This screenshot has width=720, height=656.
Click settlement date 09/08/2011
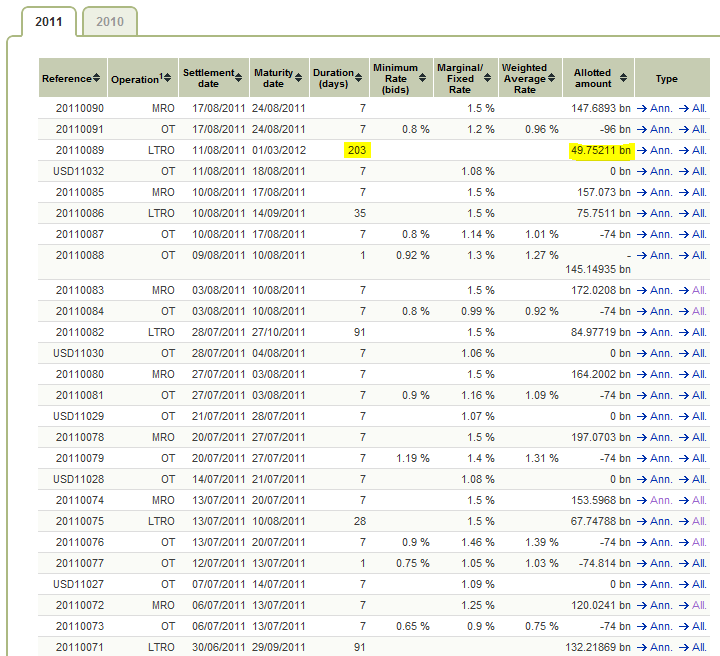point(219,256)
